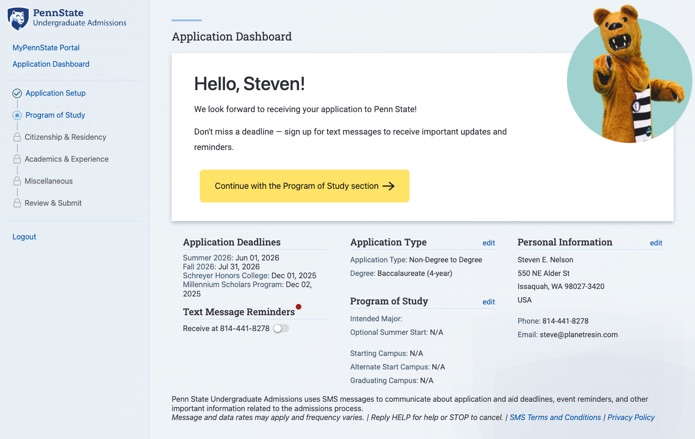The width and height of the screenshot is (695, 439).
Task: Click 'Baccalaureate (4-year)' degree value
Action: 415,274
